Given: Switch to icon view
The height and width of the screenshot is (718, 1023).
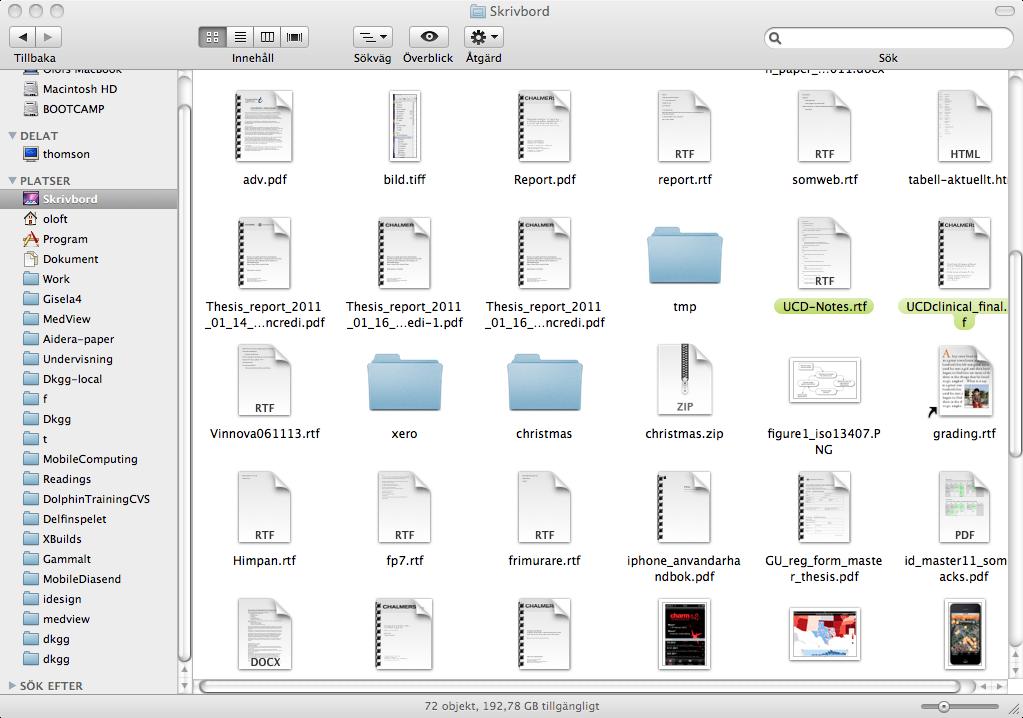Looking at the screenshot, I should click(213, 37).
